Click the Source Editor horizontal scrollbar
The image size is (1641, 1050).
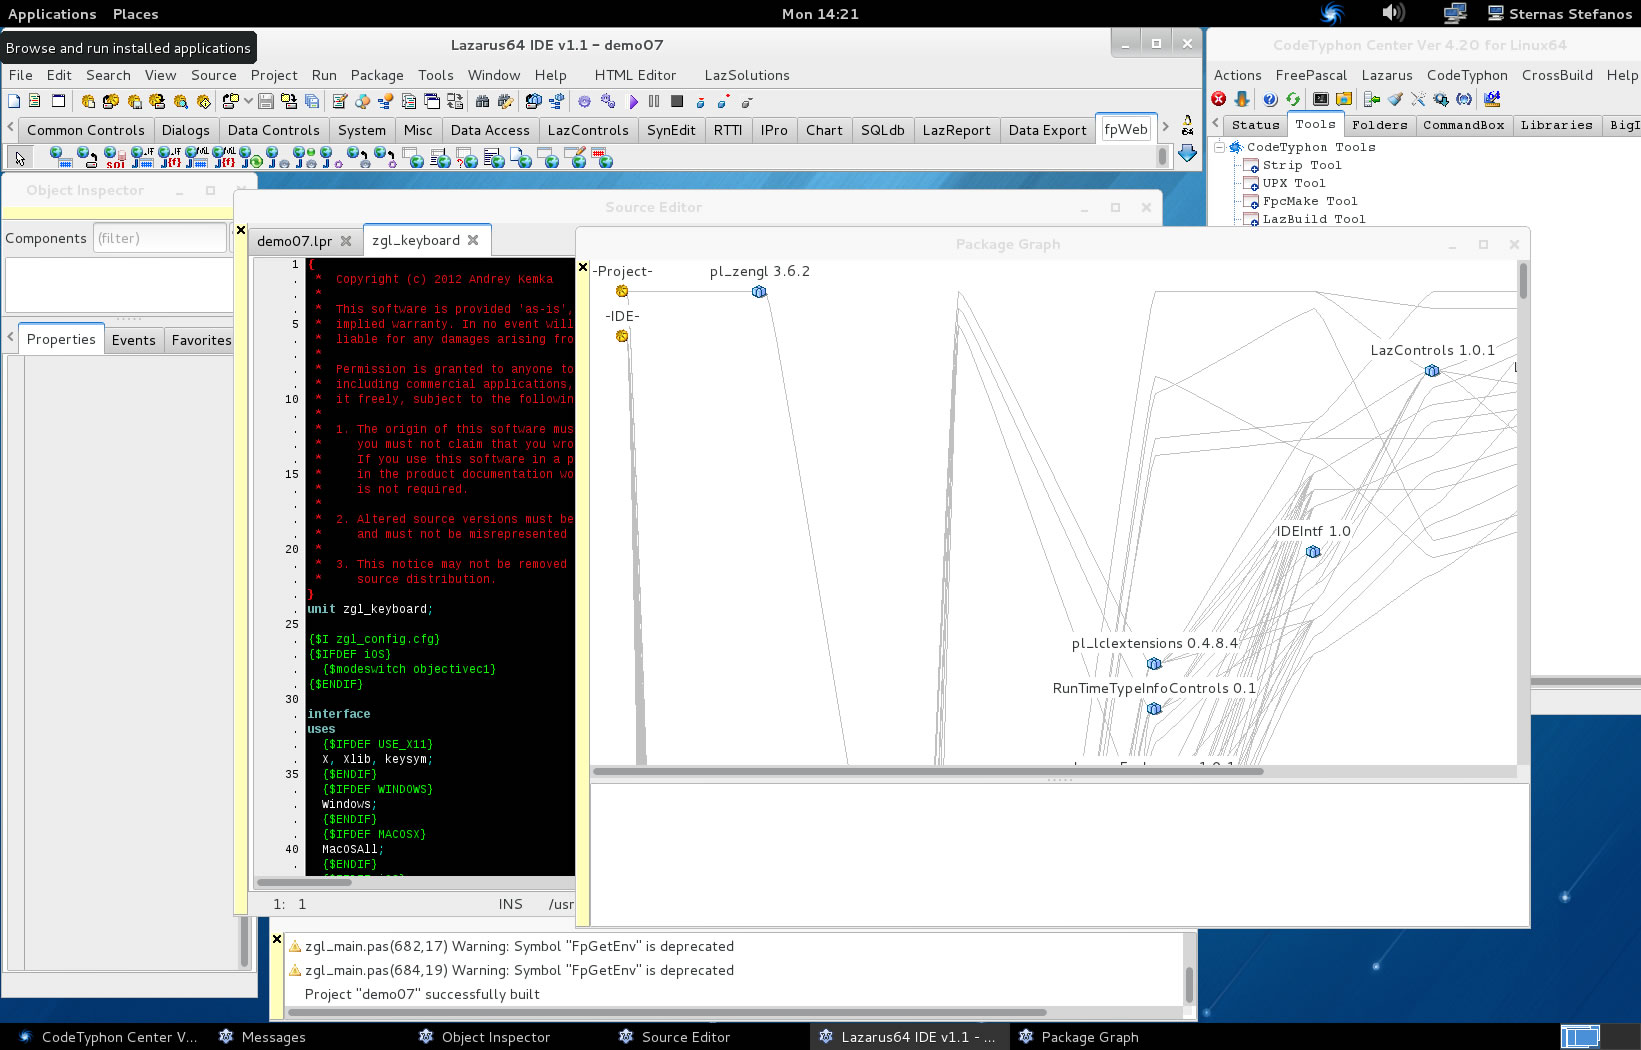[x=304, y=882]
